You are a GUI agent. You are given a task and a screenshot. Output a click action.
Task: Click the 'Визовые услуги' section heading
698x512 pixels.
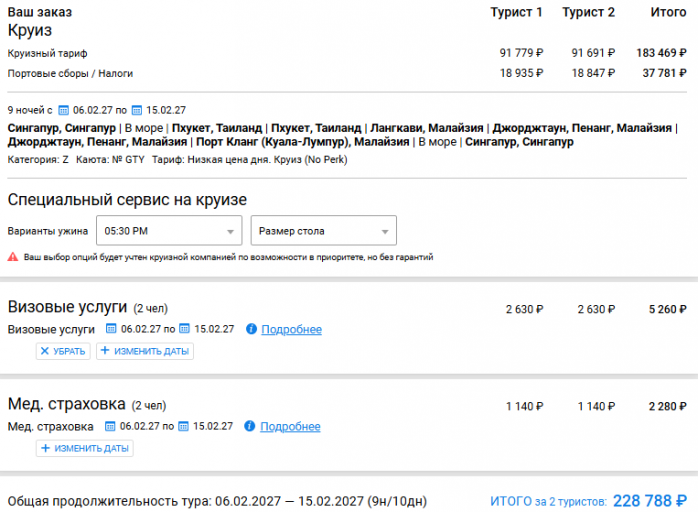tap(67, 307)
